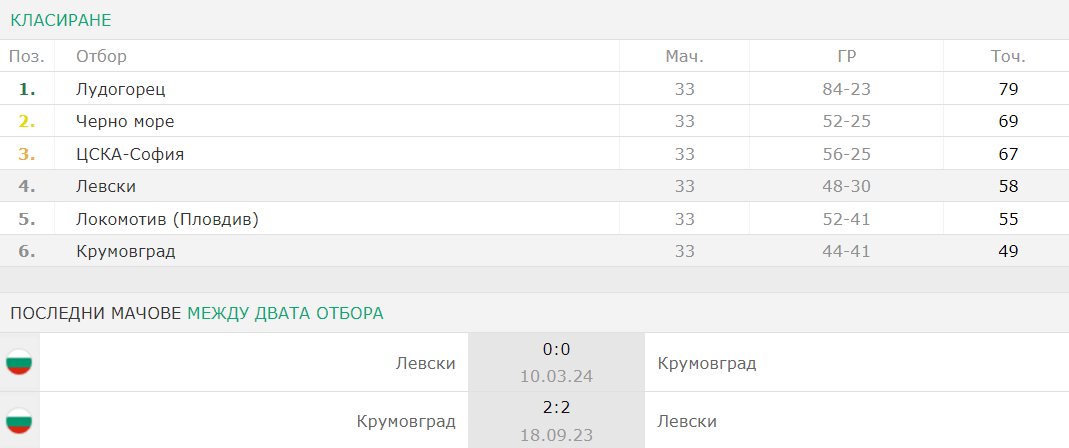The image size is (1069, 448).
Task: Click Крумовград as home team in the 2:2 match
Action: 406,421
